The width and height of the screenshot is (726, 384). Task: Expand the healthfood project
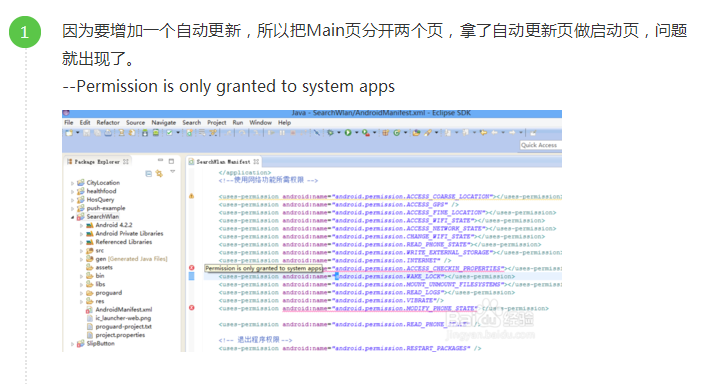72,191
